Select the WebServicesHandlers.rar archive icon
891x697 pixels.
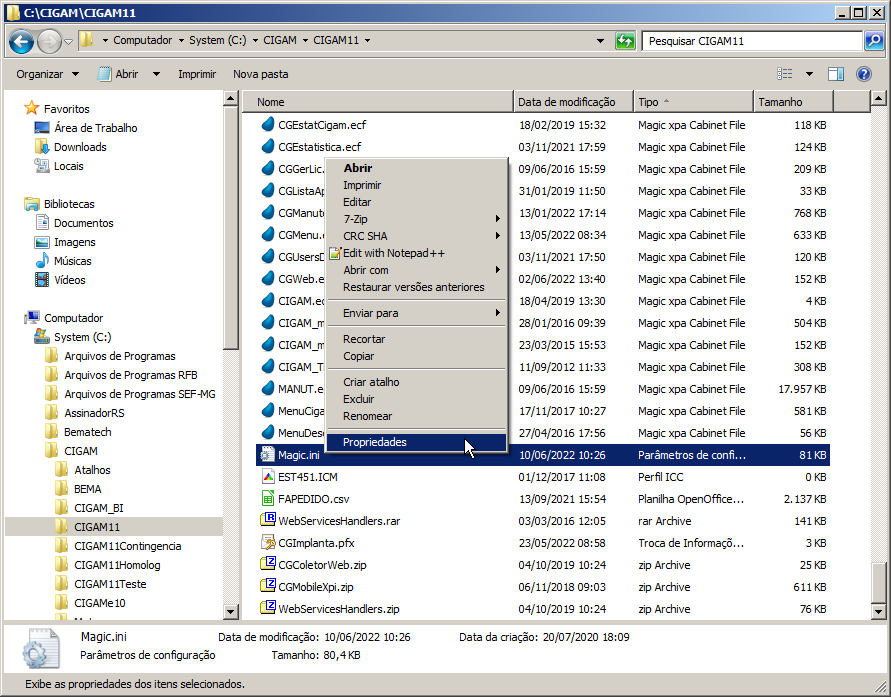tap(268, 520)
